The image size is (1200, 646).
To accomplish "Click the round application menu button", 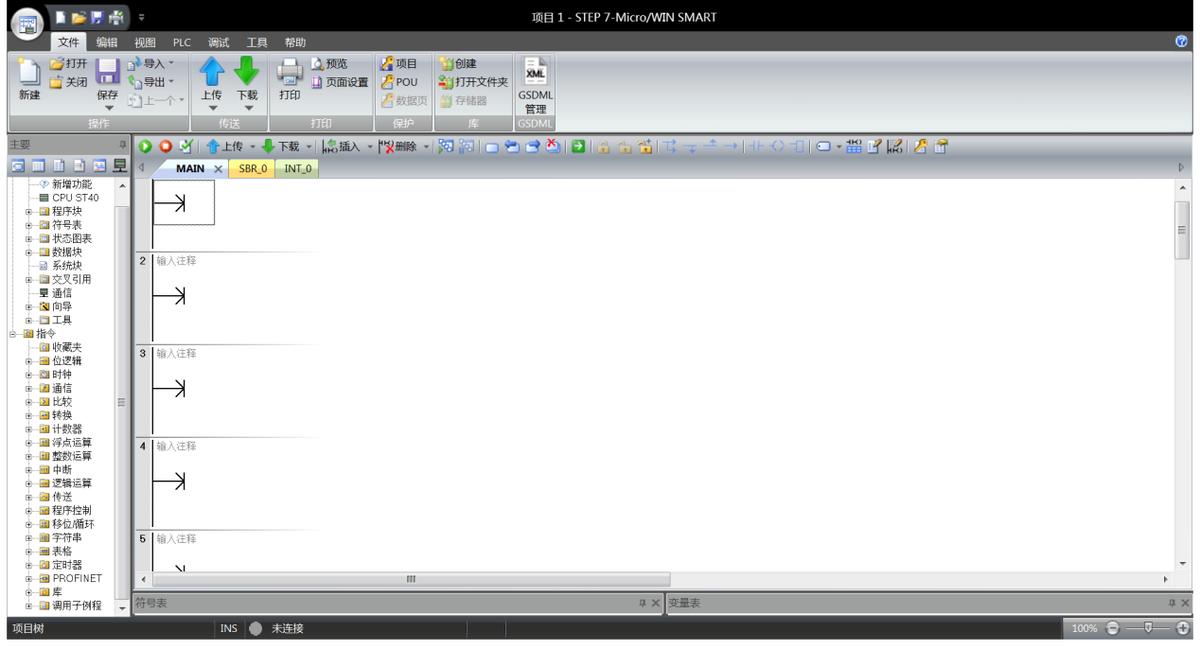I will (29, 24).
